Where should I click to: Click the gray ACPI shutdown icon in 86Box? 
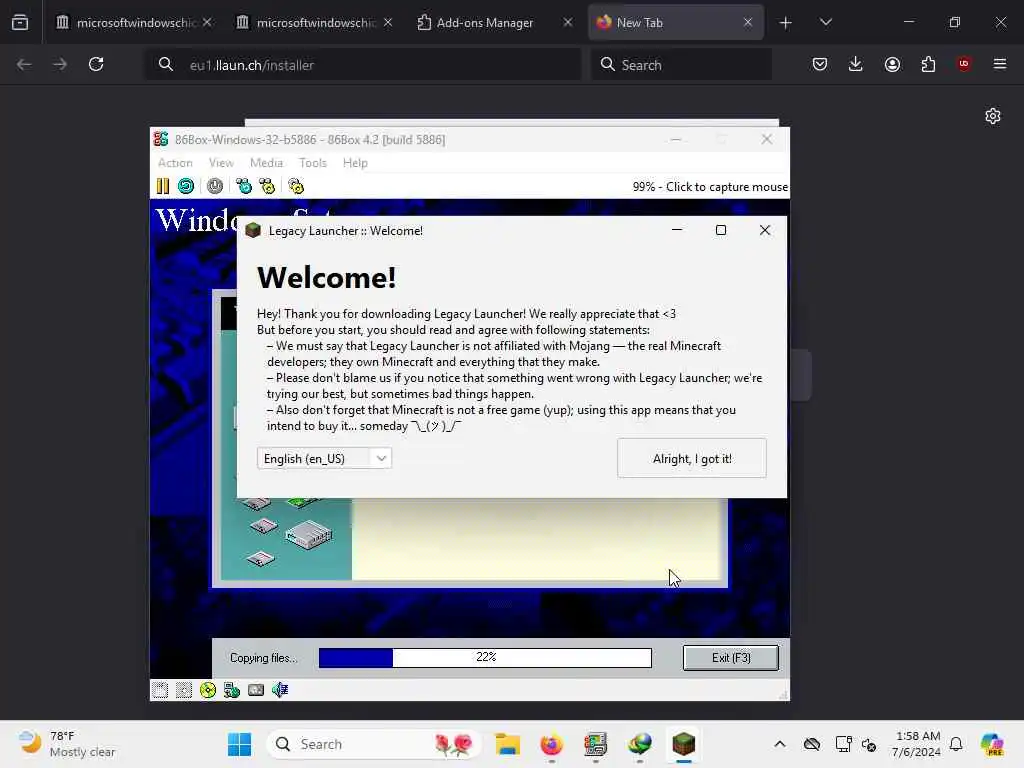click(215, 187)
